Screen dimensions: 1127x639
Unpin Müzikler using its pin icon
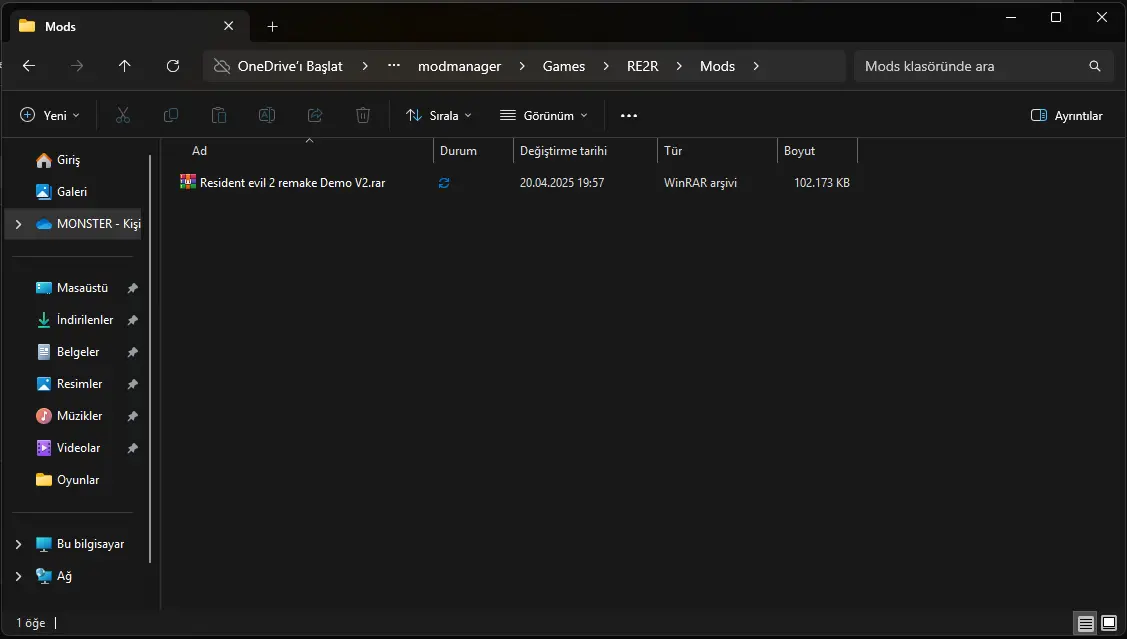point(132,415)
